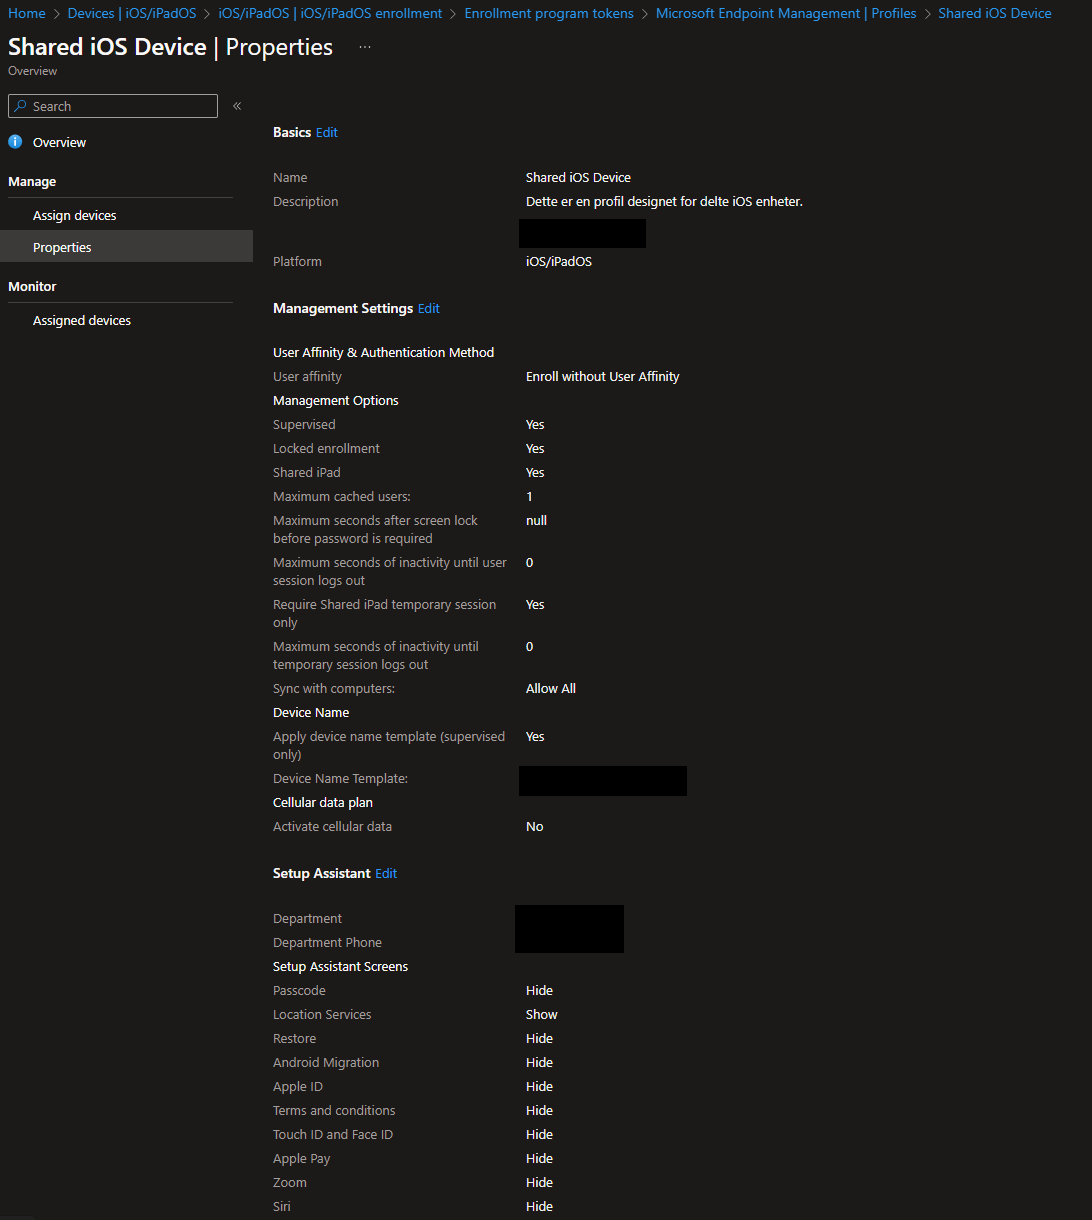The height and width of the screenshot is (1220, 1092).
Task: Edit the Management Settings section
Action: pyautogui.click(x=428, y=308)
